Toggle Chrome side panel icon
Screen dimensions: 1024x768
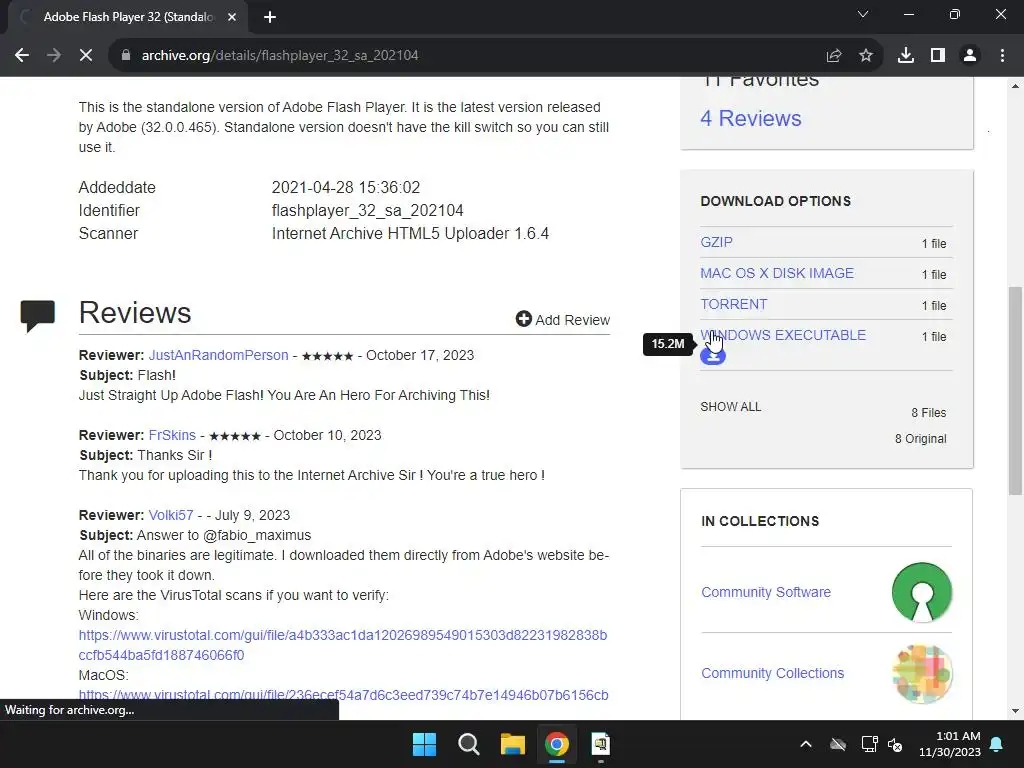(938, 56)
